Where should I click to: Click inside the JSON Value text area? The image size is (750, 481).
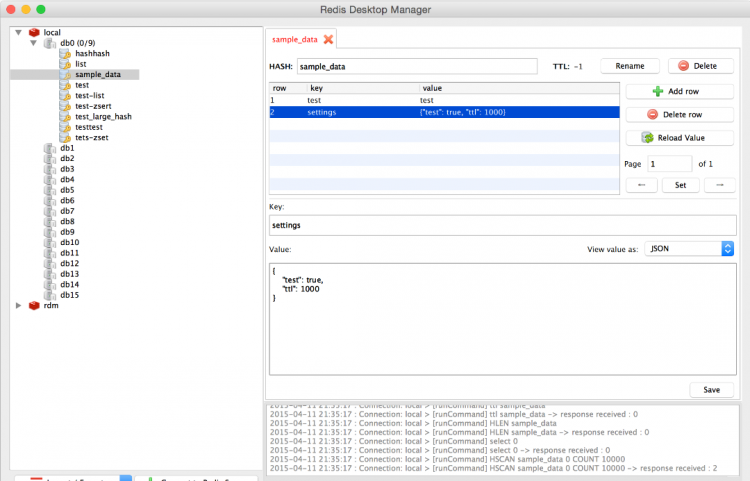point(503,319)
